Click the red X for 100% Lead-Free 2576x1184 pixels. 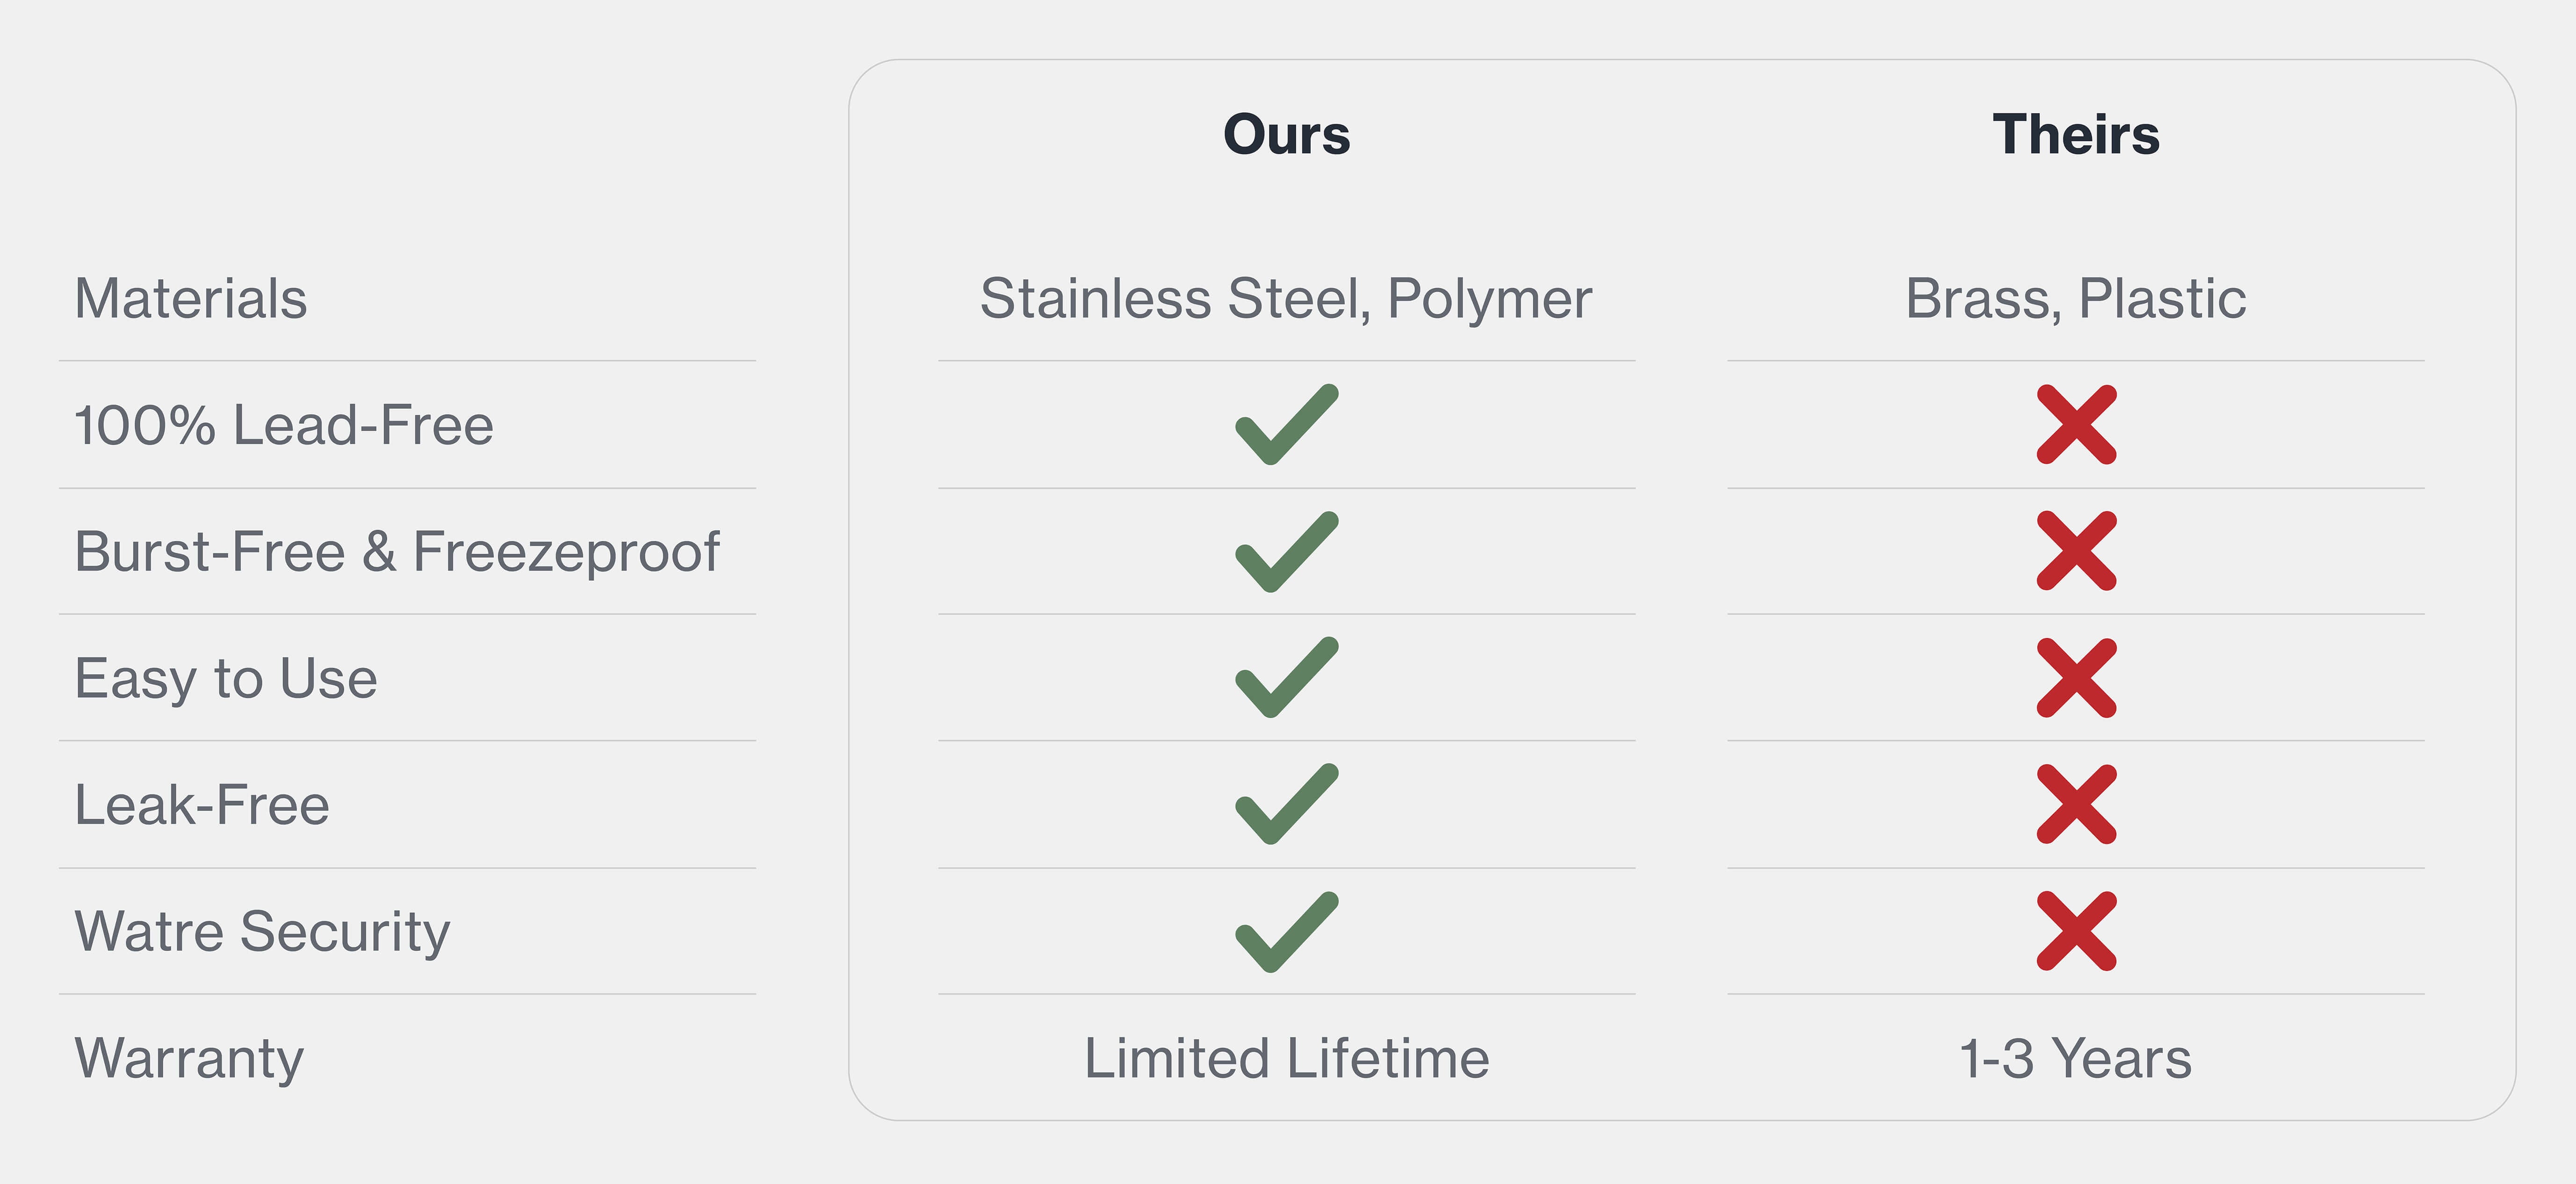pyautogui.click(x=2077, y=424)
